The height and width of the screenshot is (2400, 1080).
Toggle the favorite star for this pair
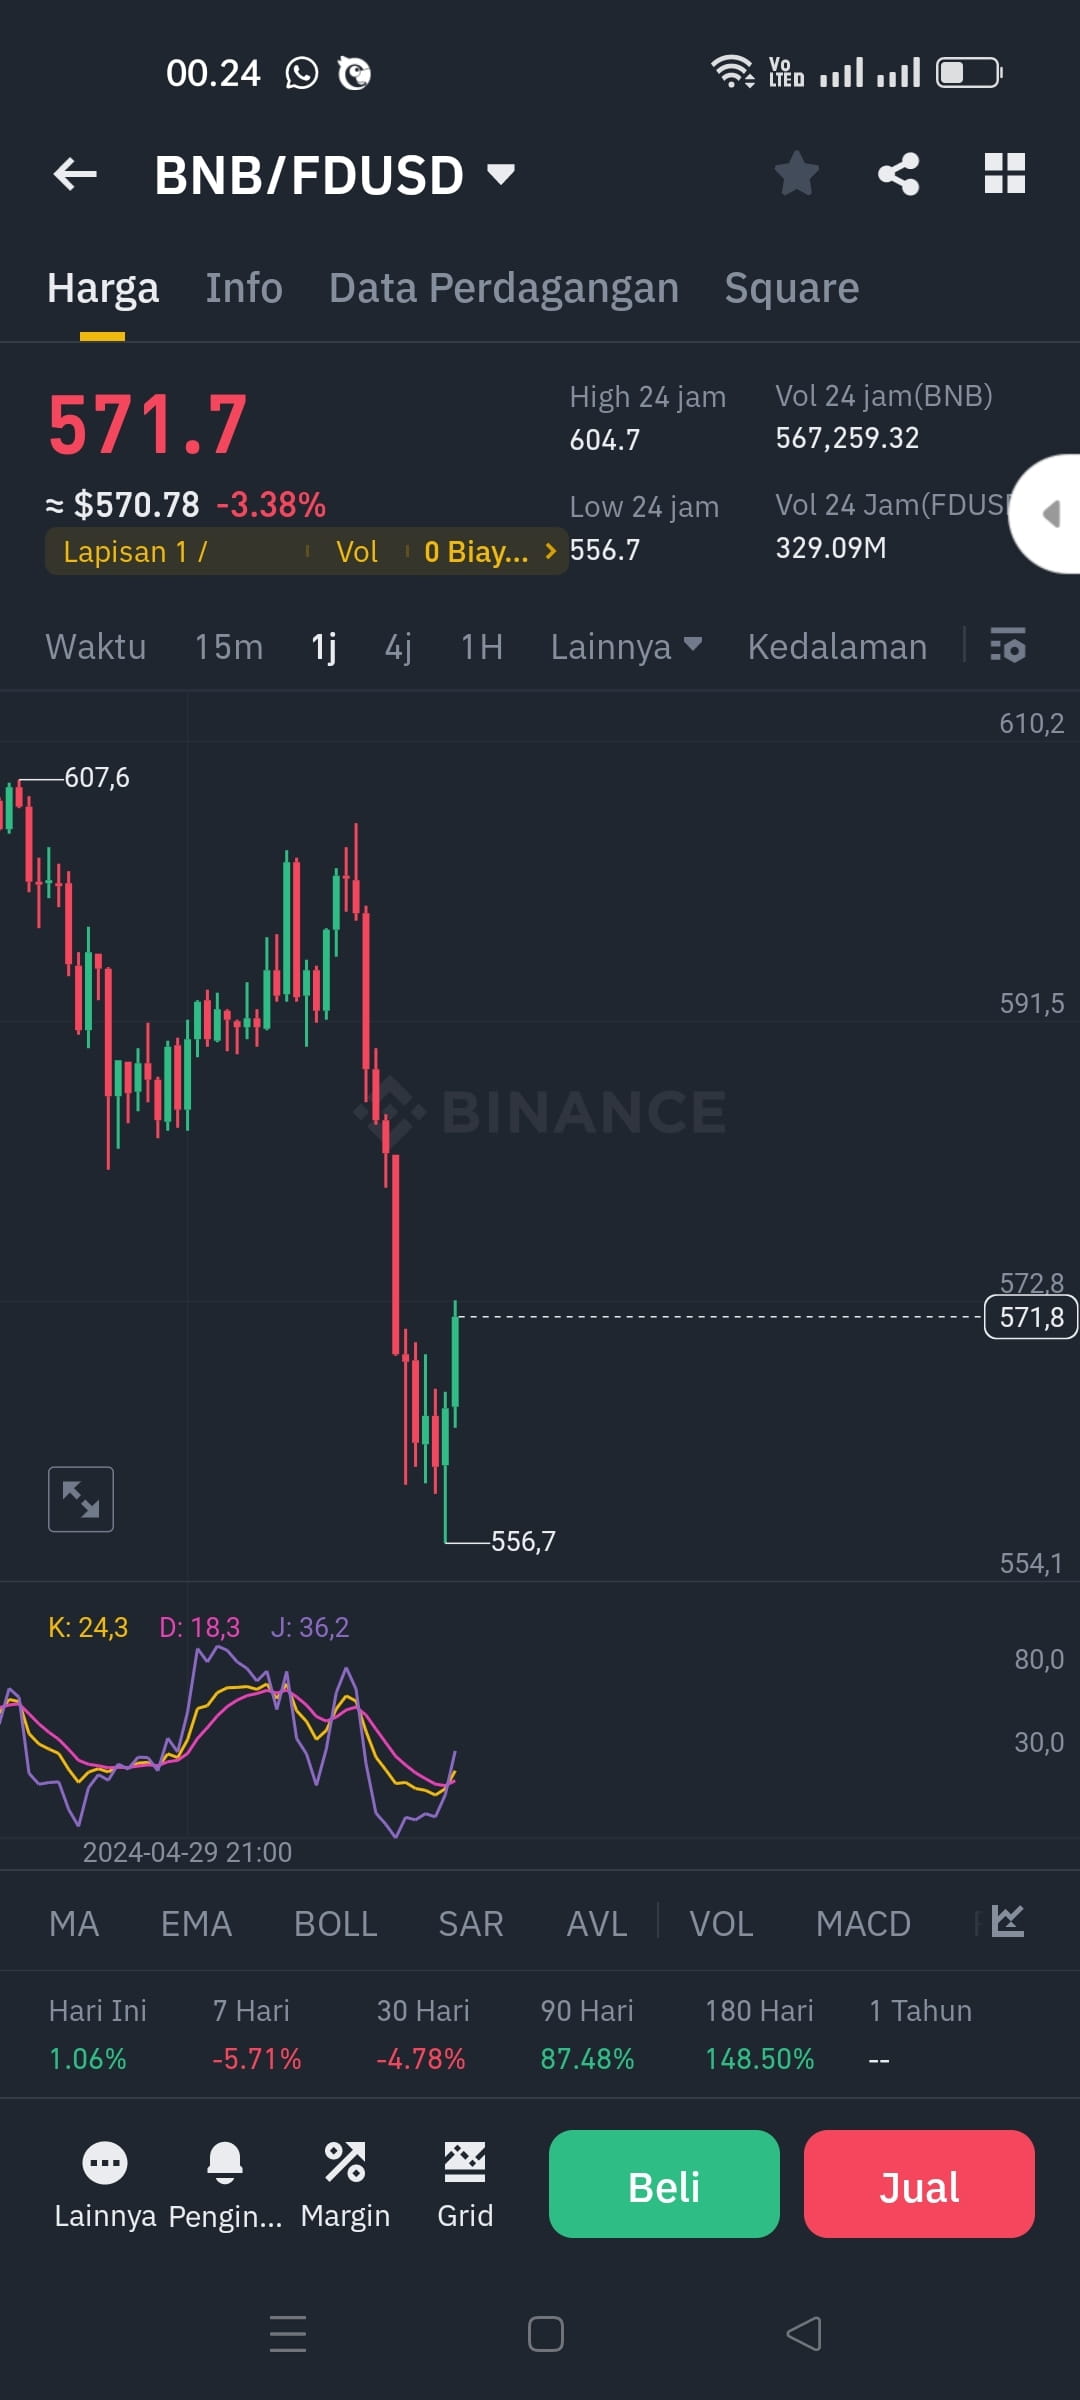point(797,173)
